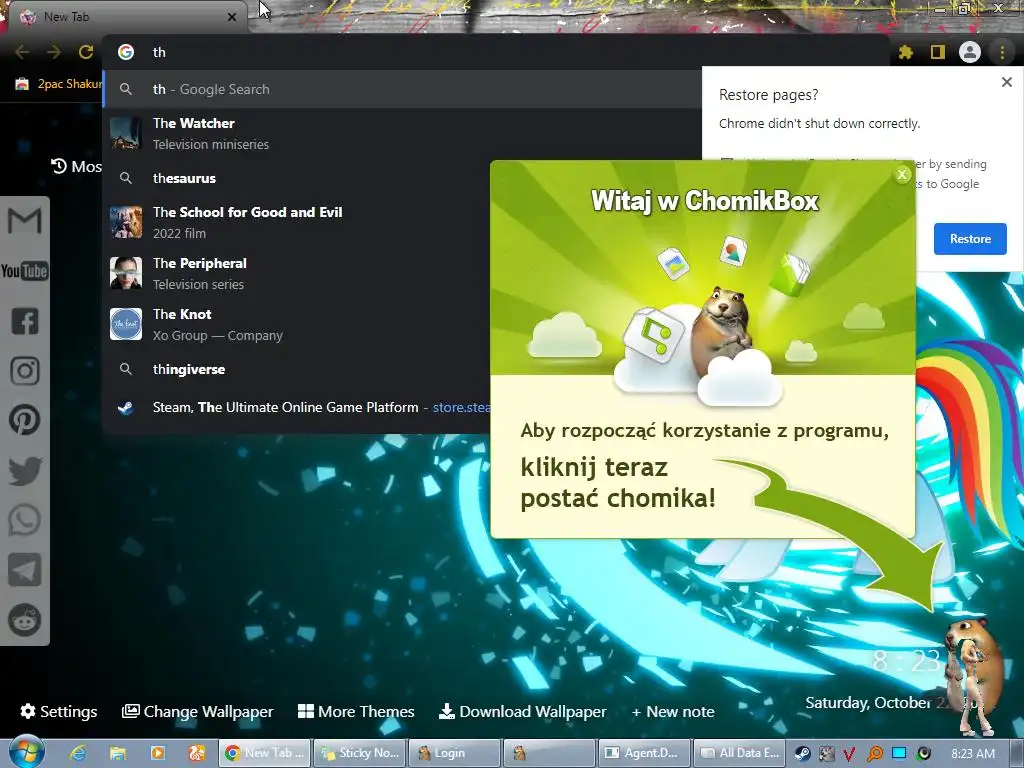The width and height of the screenshot is (1024, 768).
Task: Open More Themes
Action: tap(356, 711)
